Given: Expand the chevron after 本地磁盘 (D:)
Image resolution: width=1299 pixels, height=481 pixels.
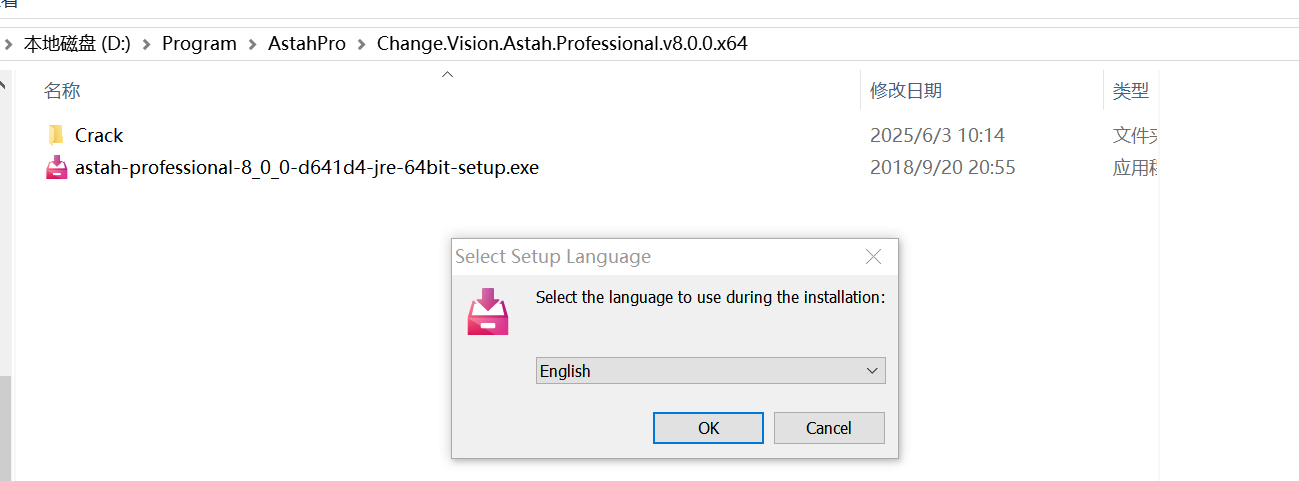Looking at the screenshot, I should pyautogui.click(x=146, y=44).
